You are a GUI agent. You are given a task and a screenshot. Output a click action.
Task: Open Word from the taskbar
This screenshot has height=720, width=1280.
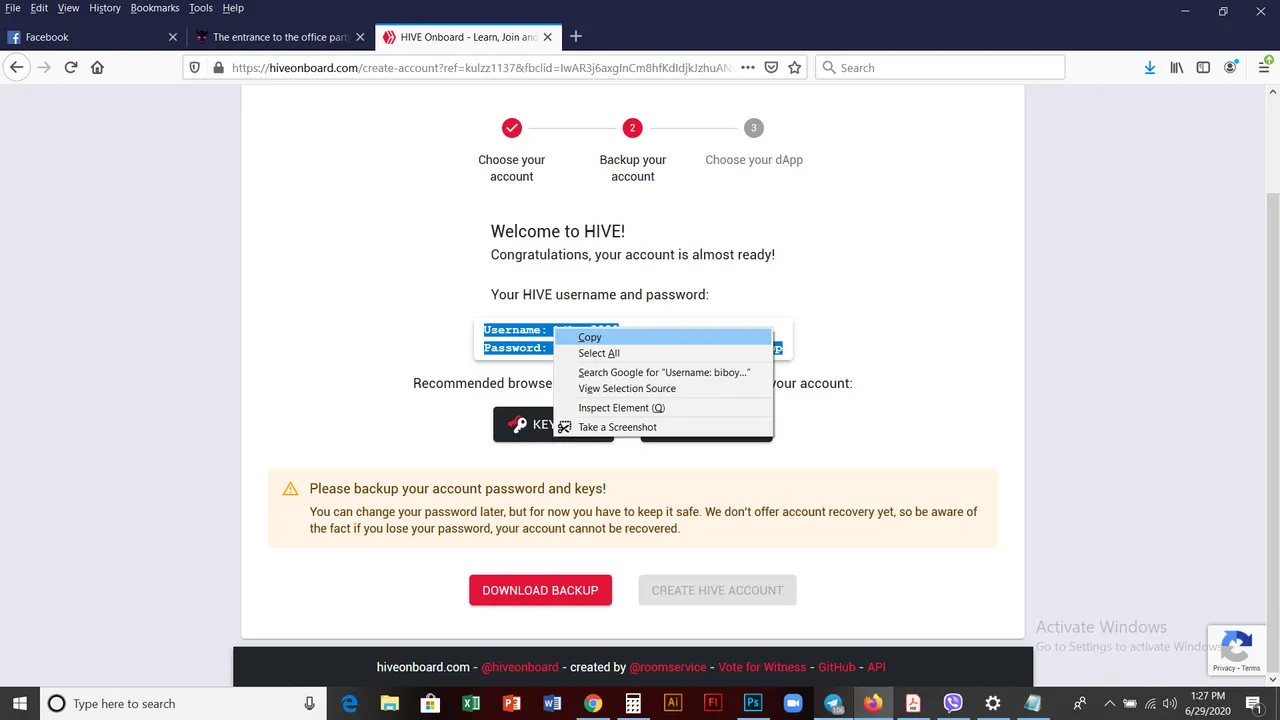552,703
